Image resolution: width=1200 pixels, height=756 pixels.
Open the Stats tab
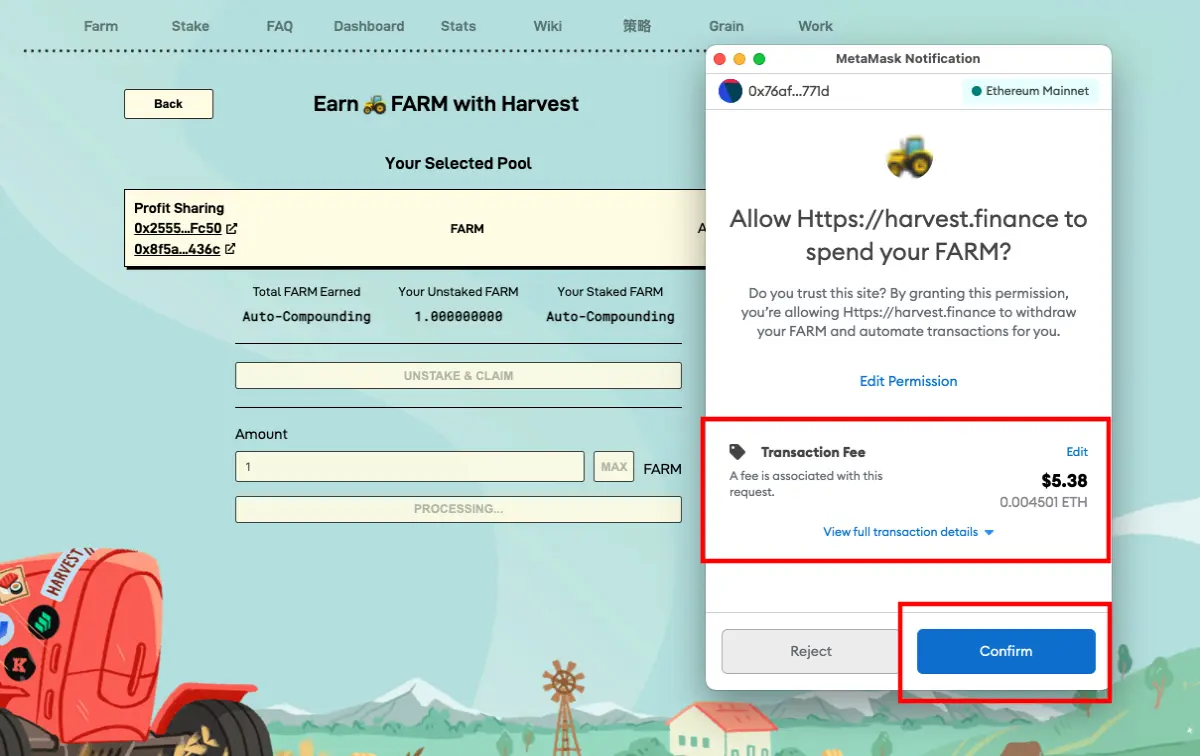pyautogui.click(x=458, y=26)
